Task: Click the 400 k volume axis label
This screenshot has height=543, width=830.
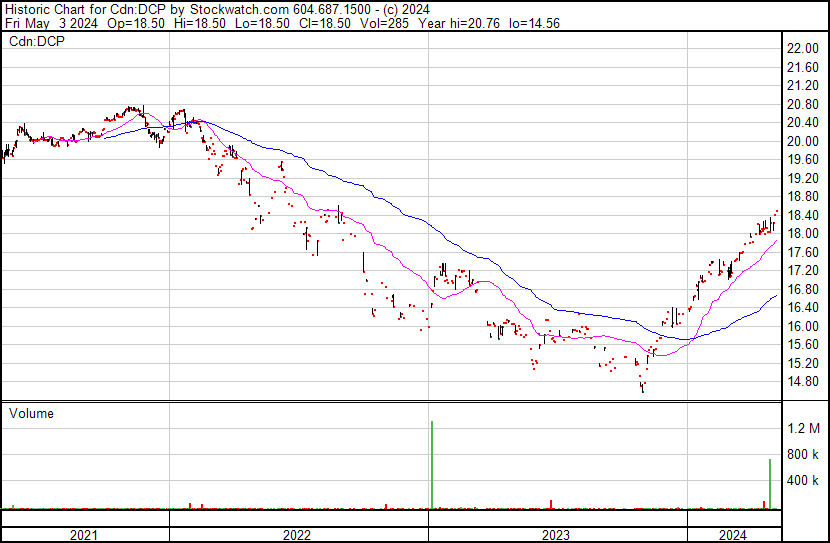Action: pyautogui.click(x=803, y=480)
